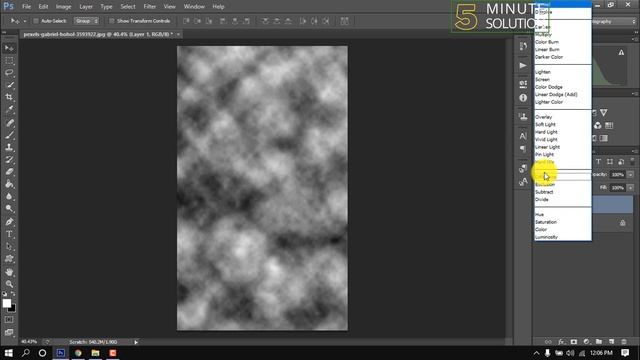The height and width of the screenshot is (360, 640).
Task: Open the Group dropdown in options bar
Action: [x=86, y=21]
